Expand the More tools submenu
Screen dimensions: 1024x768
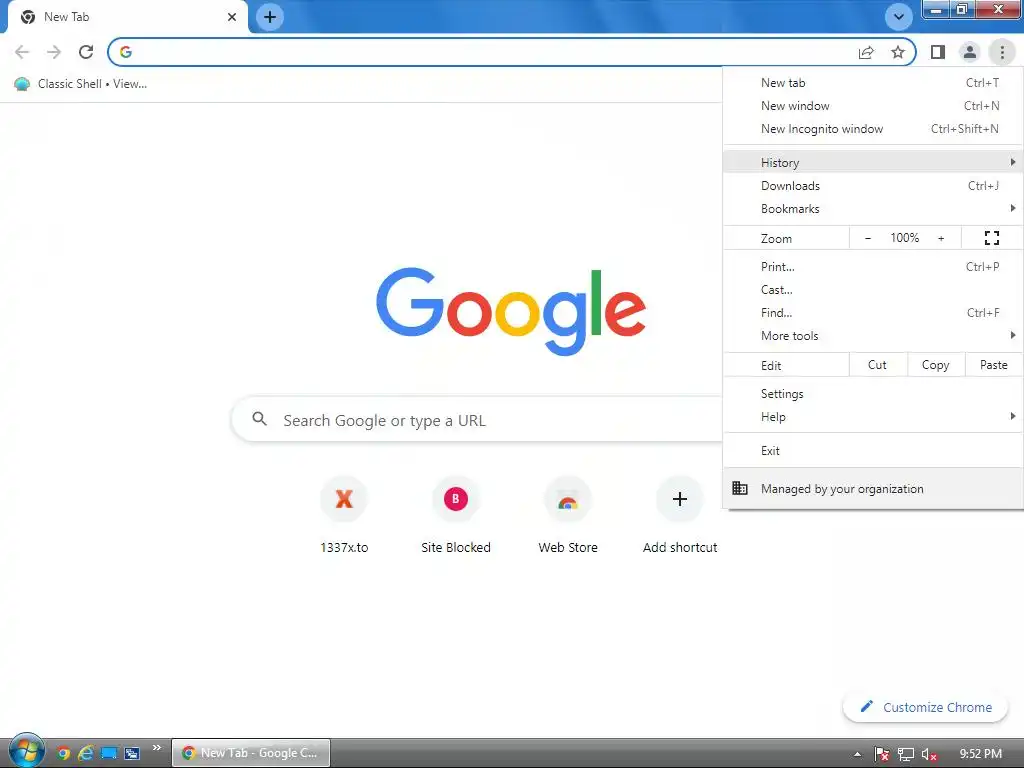pos(873,336)
